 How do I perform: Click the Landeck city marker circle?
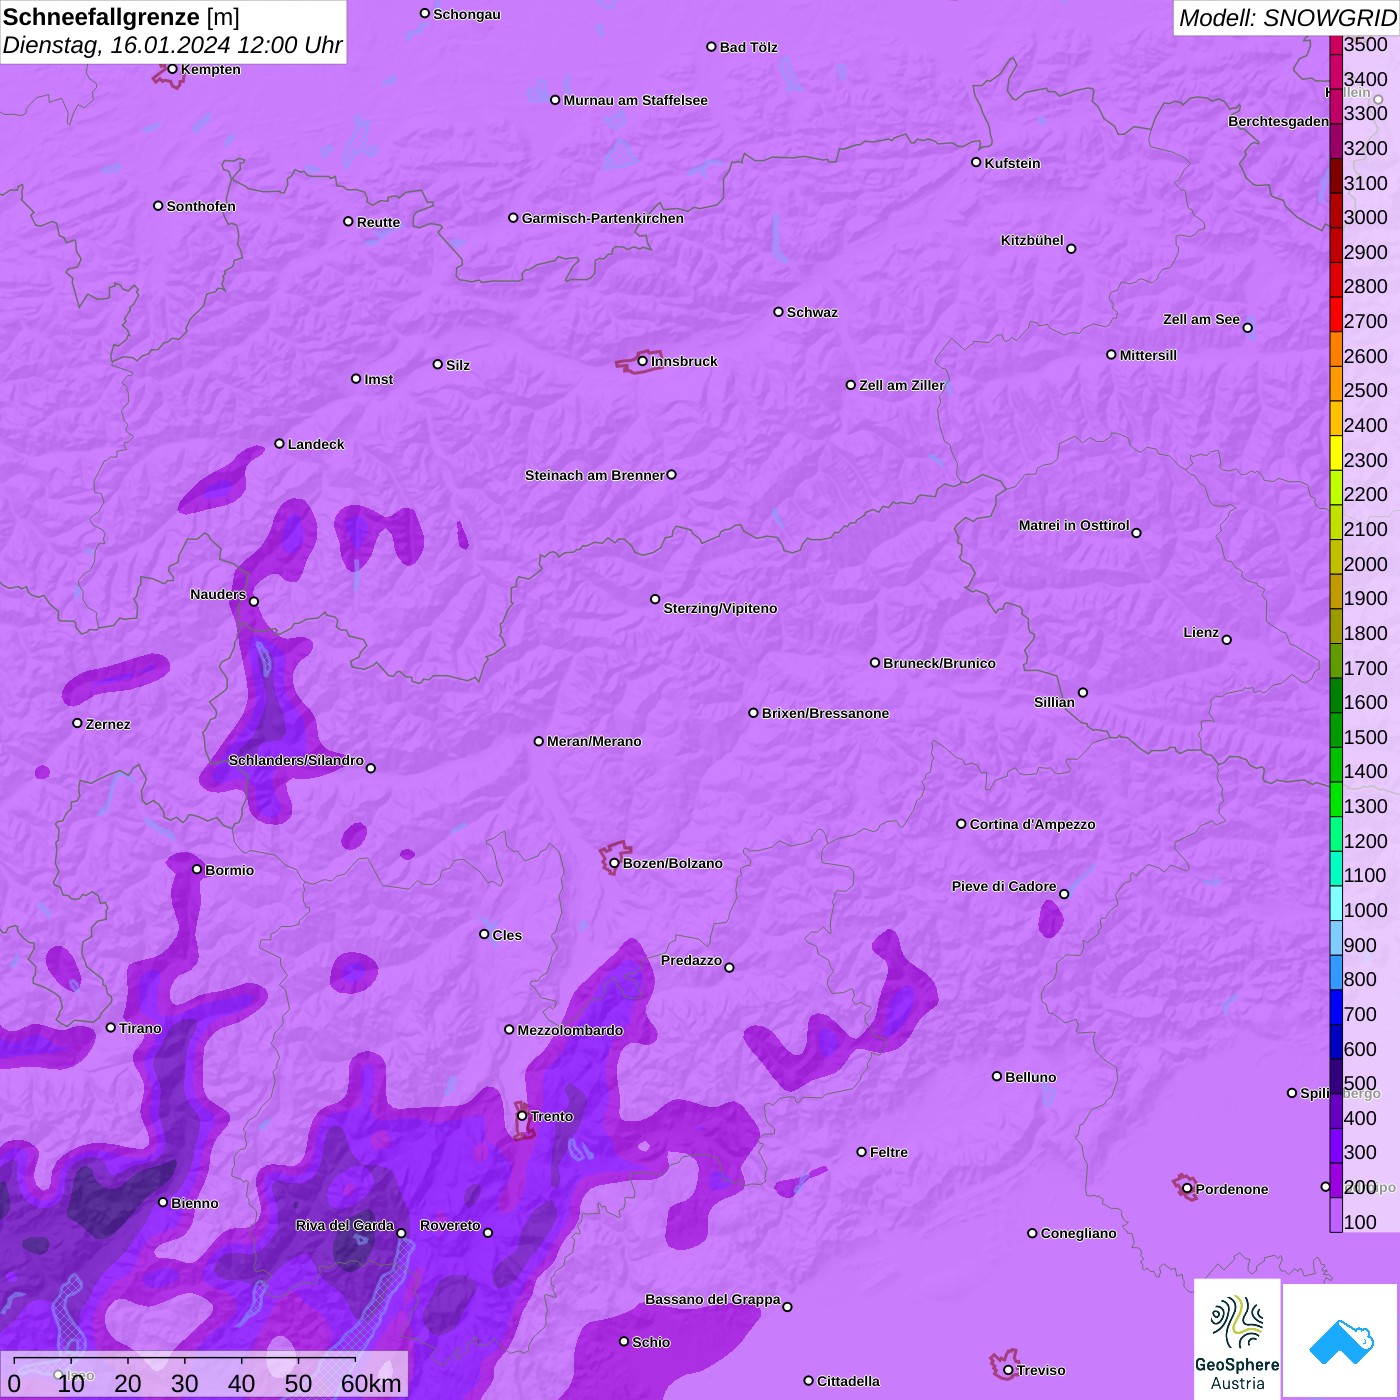[x=279, y=444]
